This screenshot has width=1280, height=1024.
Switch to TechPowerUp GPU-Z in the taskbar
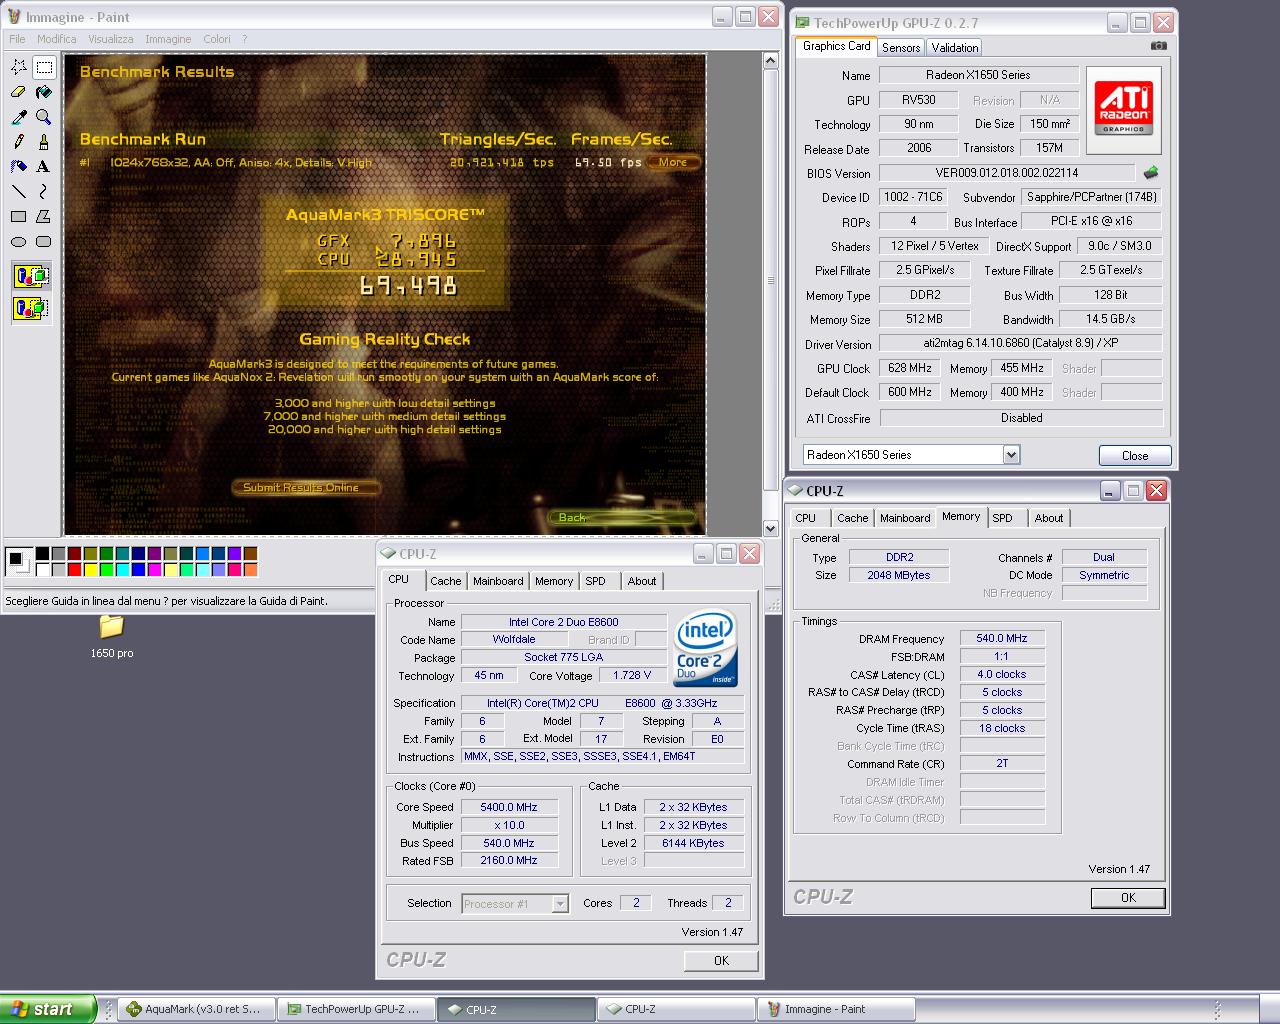tap(358, 1010)
